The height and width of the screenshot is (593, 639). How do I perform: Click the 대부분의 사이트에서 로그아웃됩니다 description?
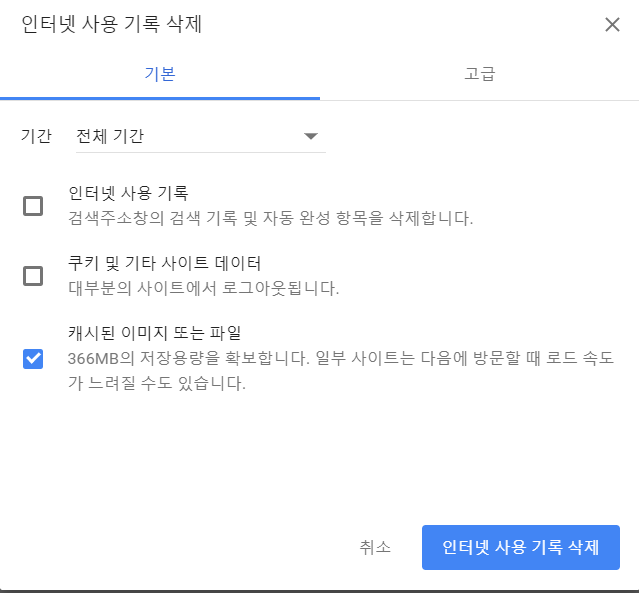(x=203, y=288)
